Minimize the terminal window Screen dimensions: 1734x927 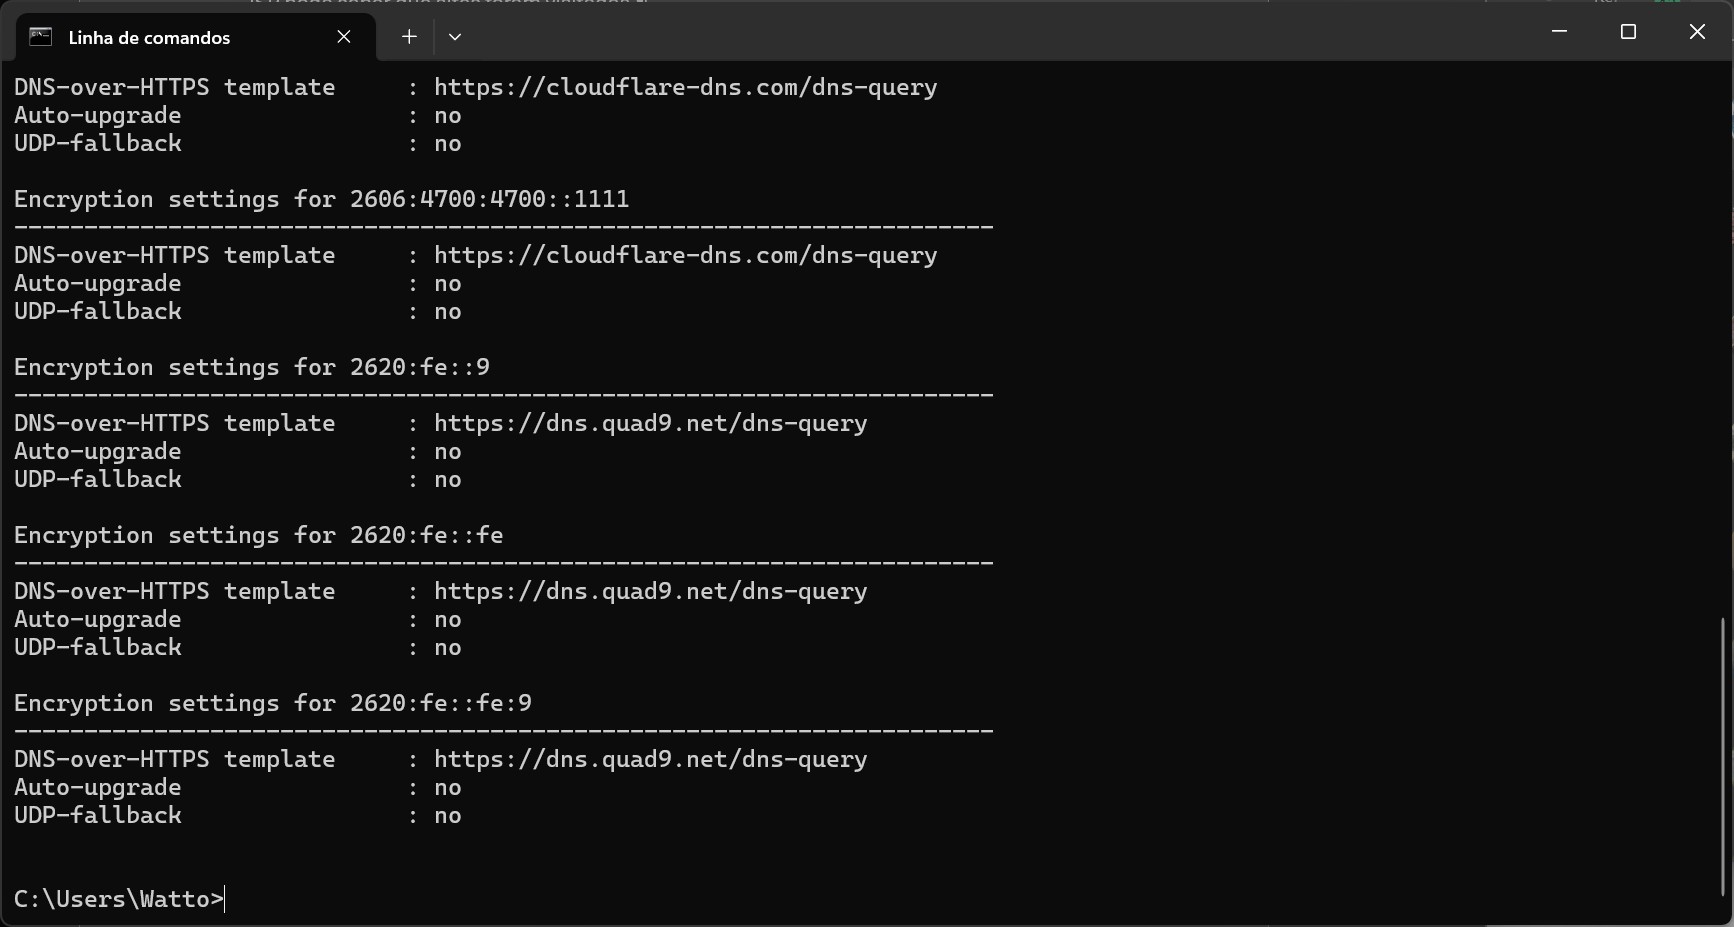pos(1559,32)
